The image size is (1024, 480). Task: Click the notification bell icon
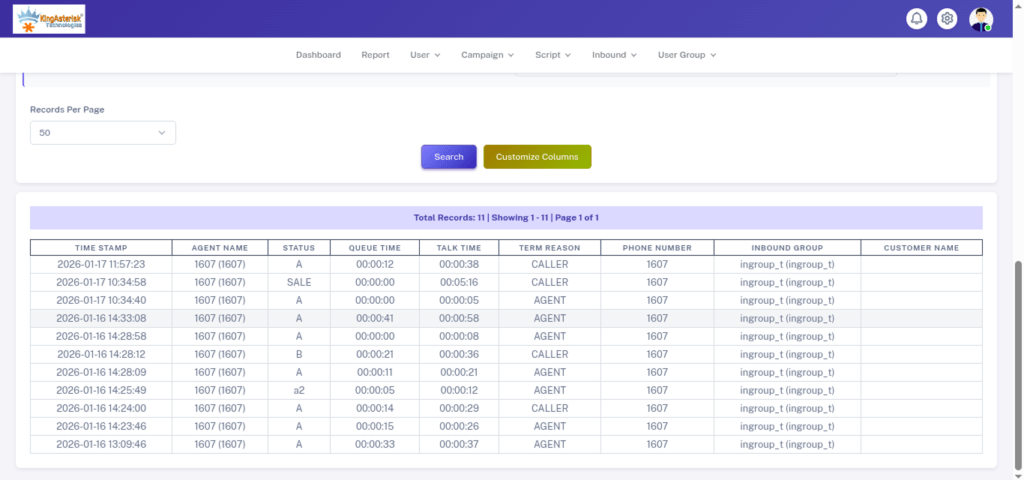(x=916, y=19)
